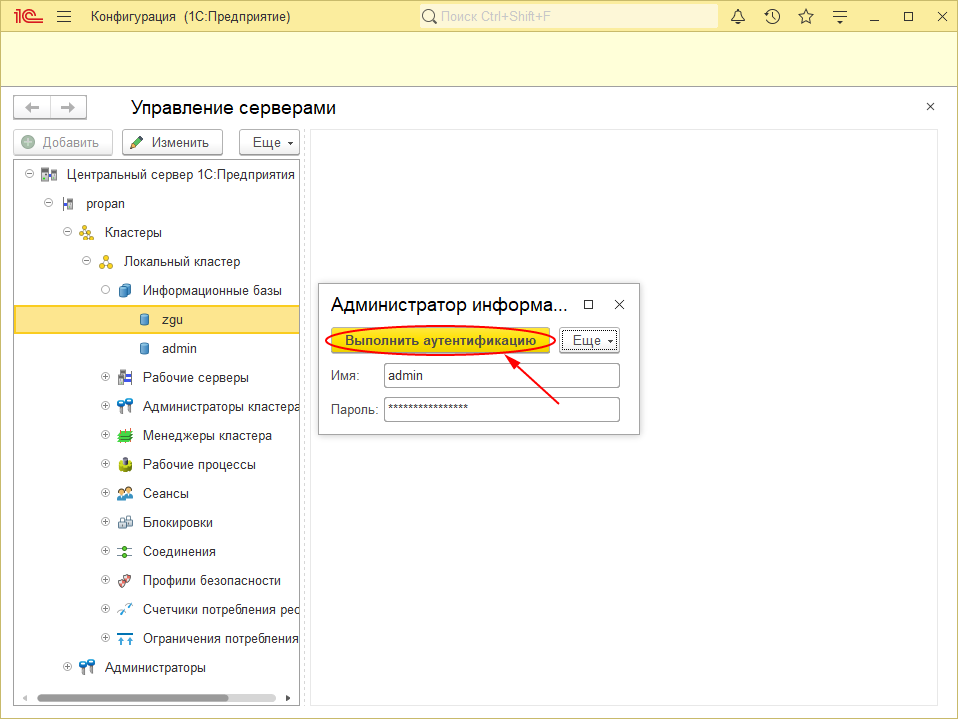Open notifications bell icon

[x=738, y=16]
